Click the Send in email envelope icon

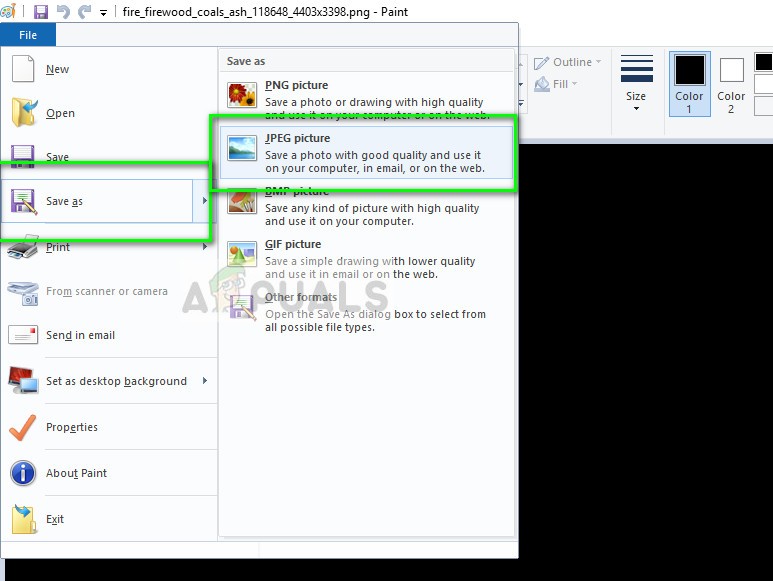(x=23, y=335)
